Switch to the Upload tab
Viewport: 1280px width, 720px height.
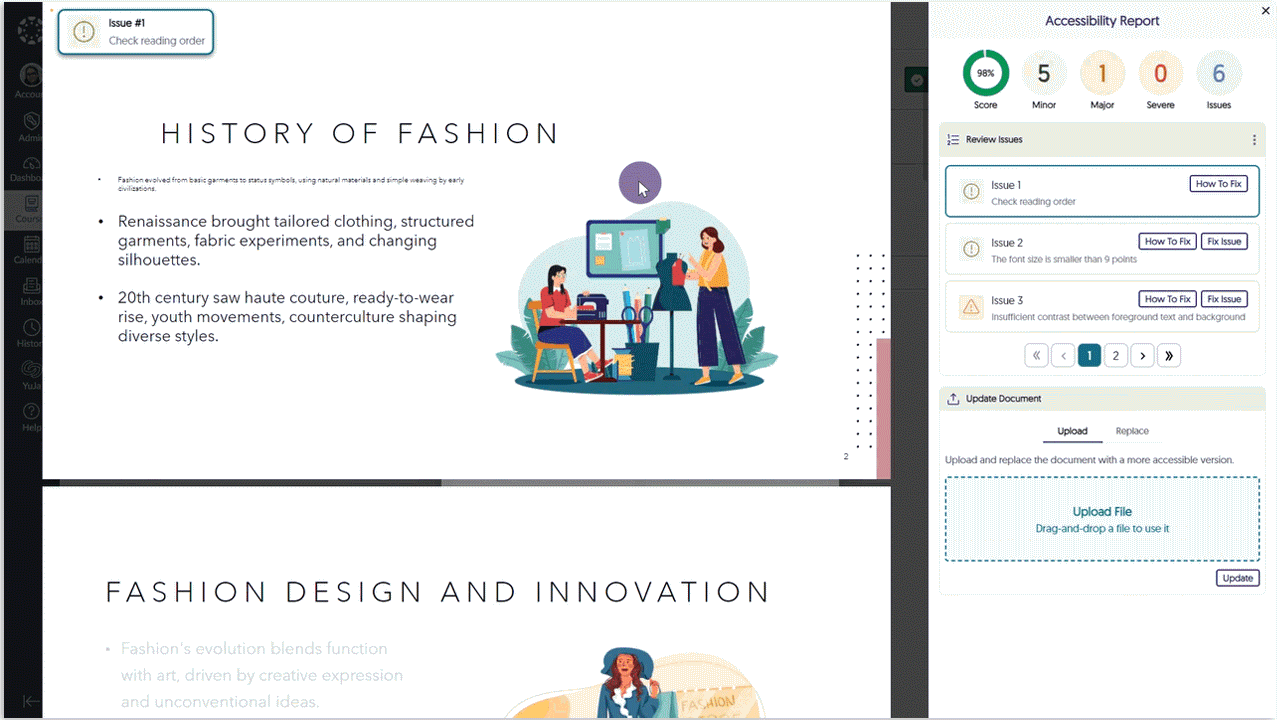[1072, 431]
